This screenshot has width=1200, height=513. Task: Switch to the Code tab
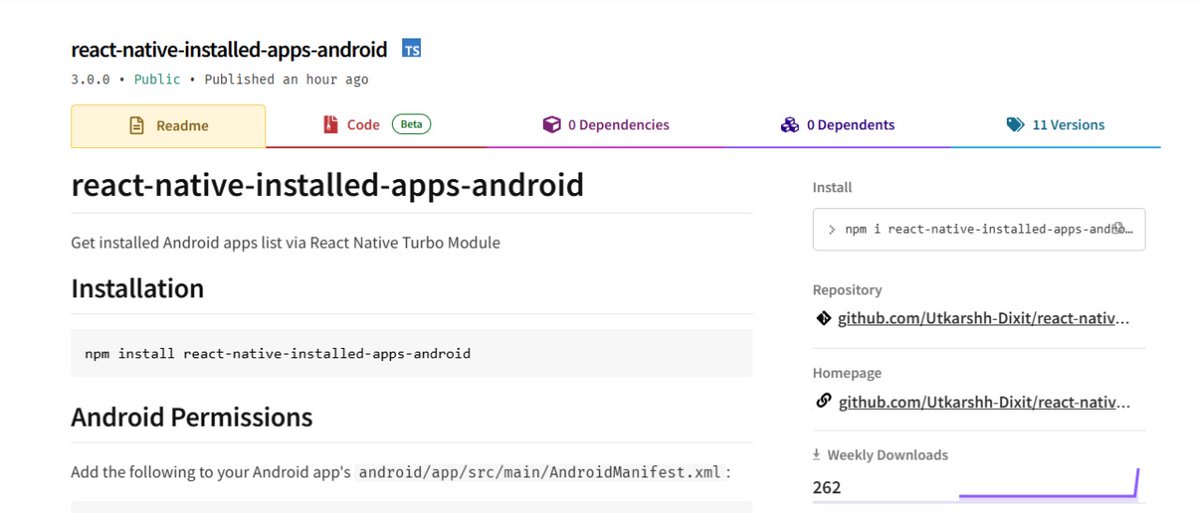376,125
